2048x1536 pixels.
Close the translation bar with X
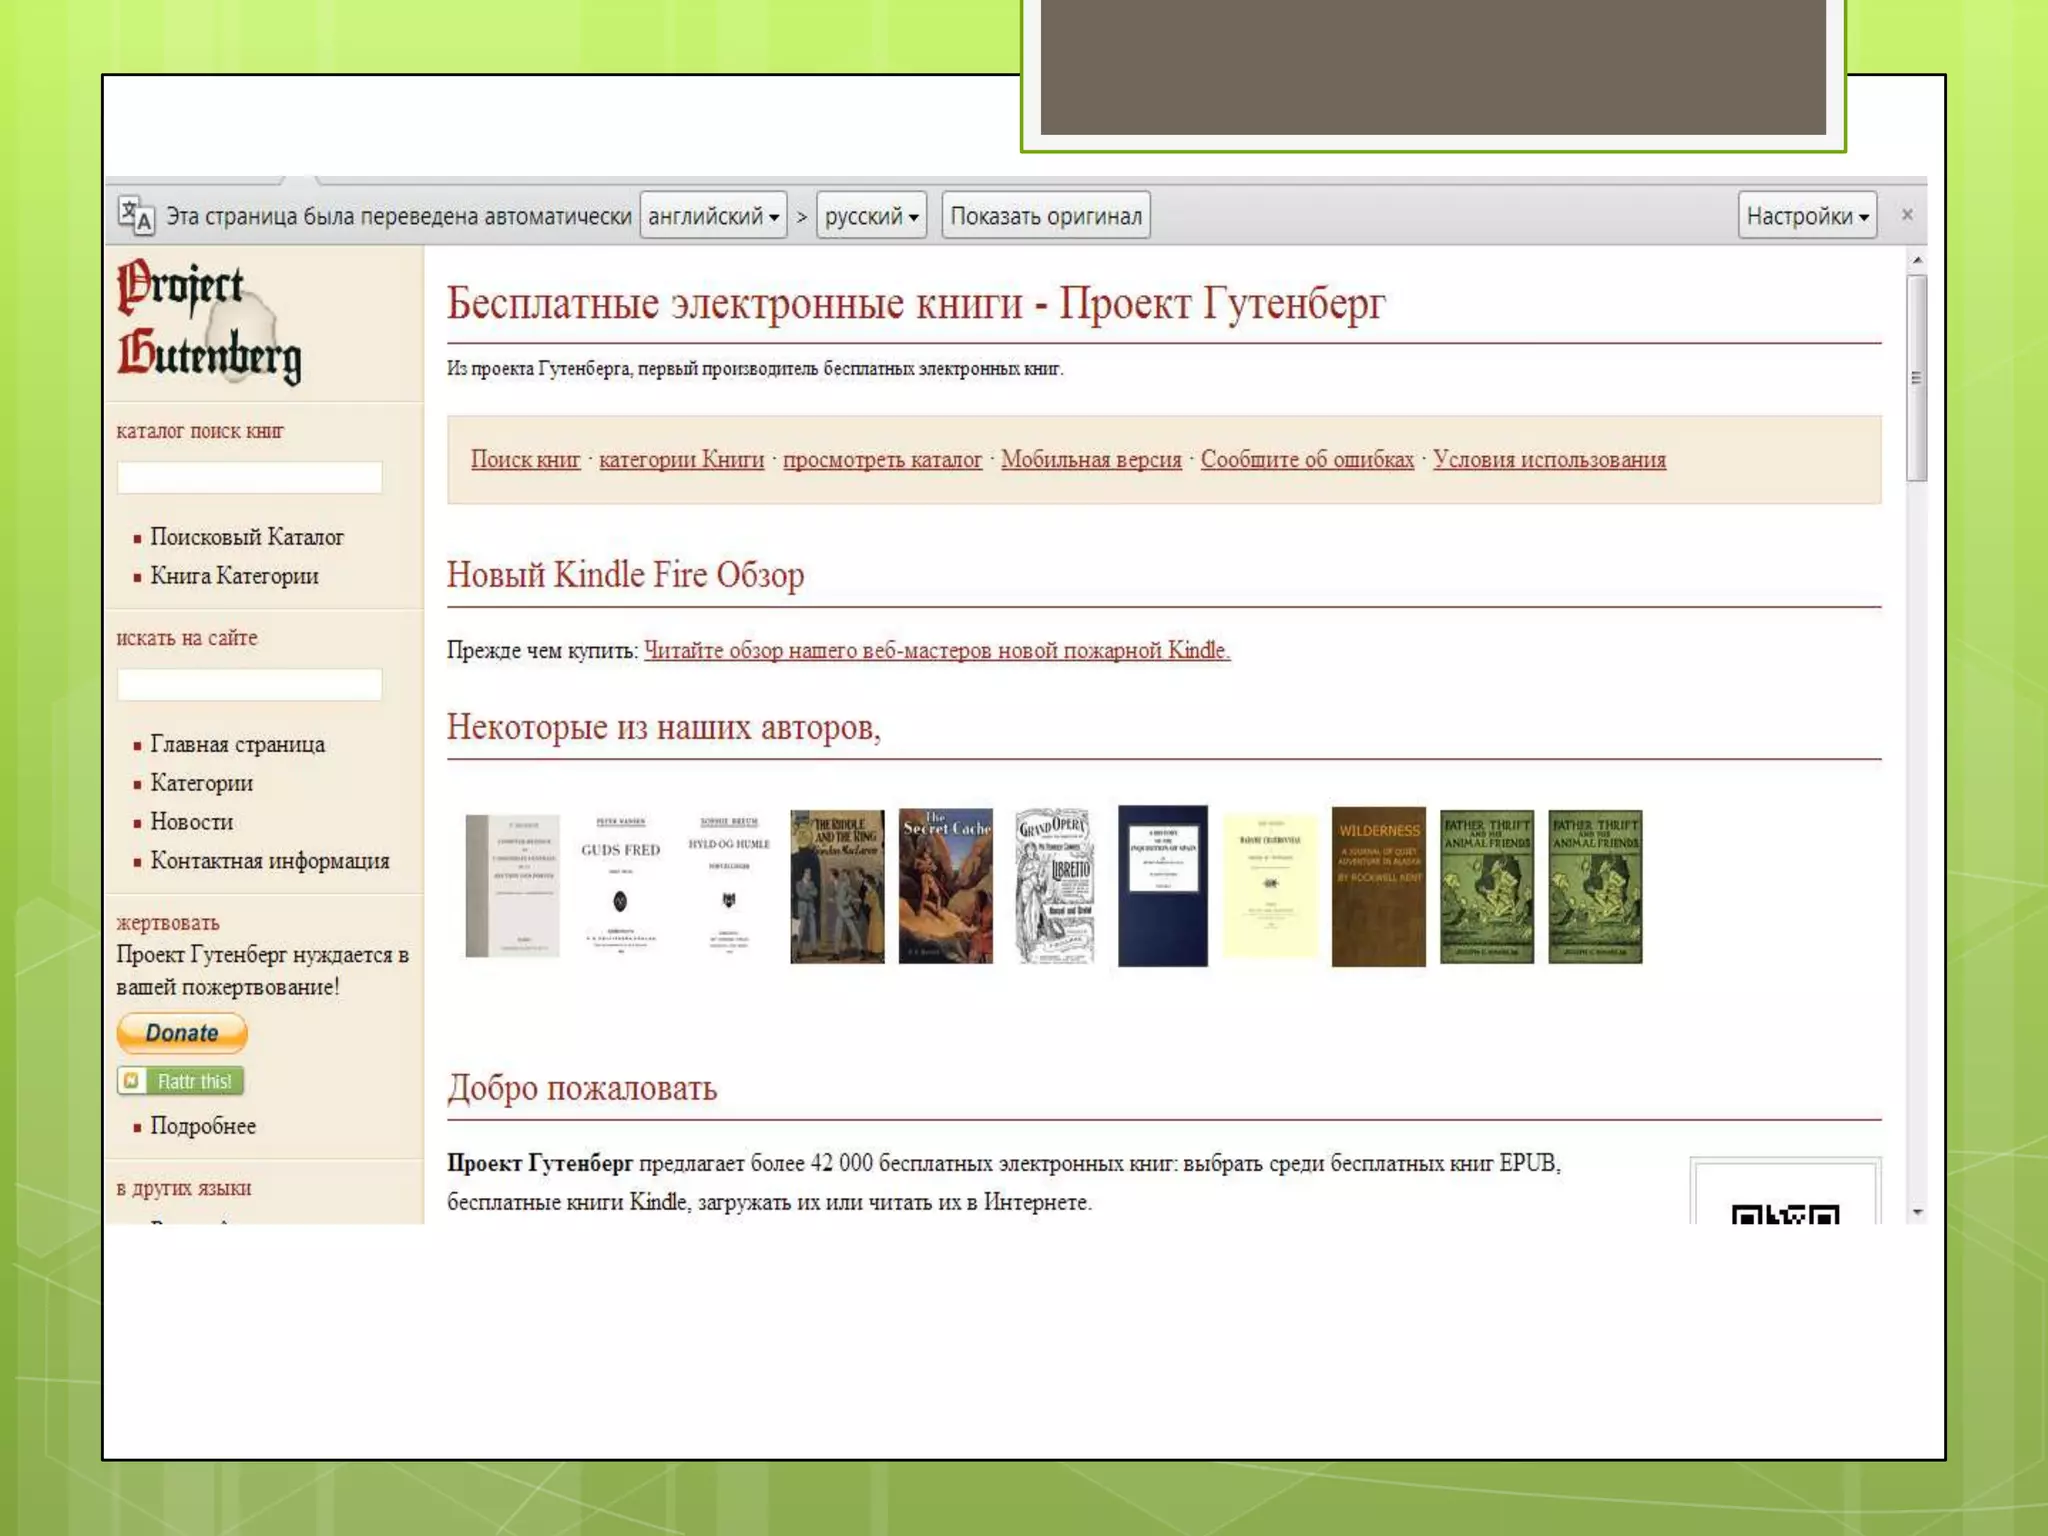pyautogui.click(x=1906, y=215)
